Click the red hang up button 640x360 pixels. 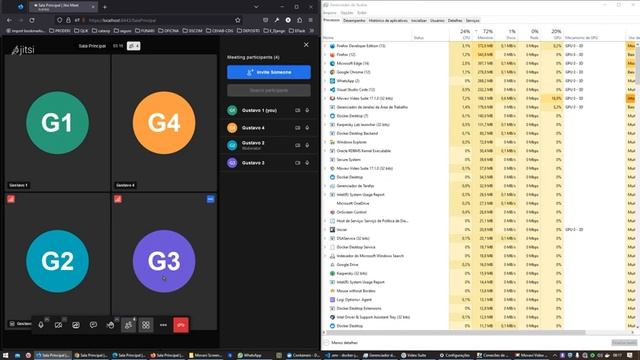pos(181,325)
